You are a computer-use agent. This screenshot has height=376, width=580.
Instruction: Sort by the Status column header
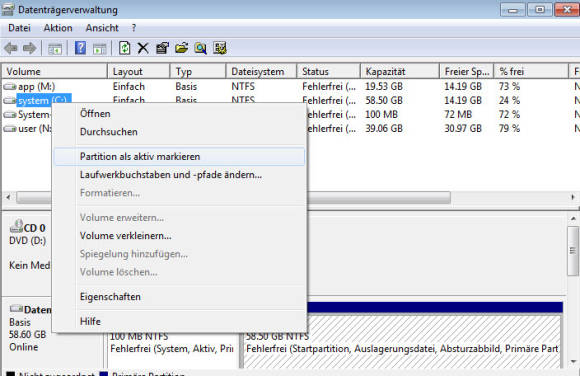pos(328,71)
